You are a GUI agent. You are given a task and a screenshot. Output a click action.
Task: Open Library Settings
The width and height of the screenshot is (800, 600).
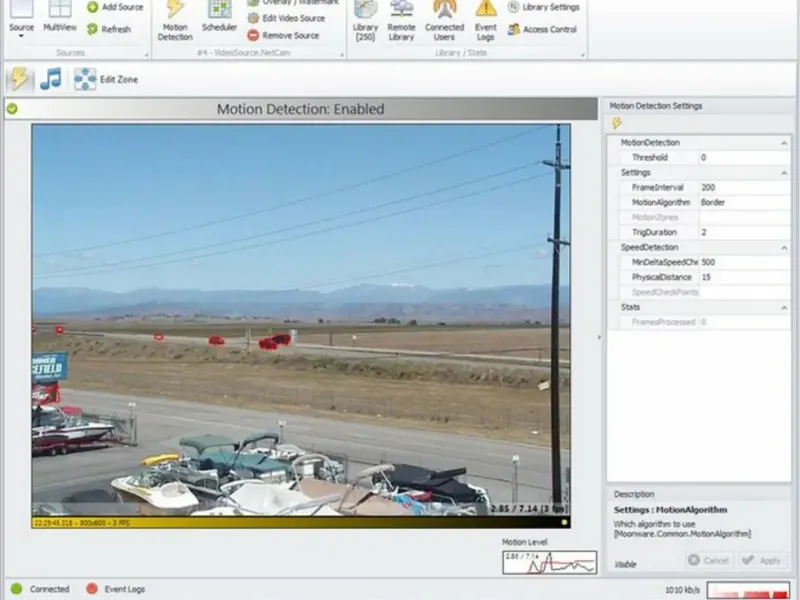click(x=544, y=7)
